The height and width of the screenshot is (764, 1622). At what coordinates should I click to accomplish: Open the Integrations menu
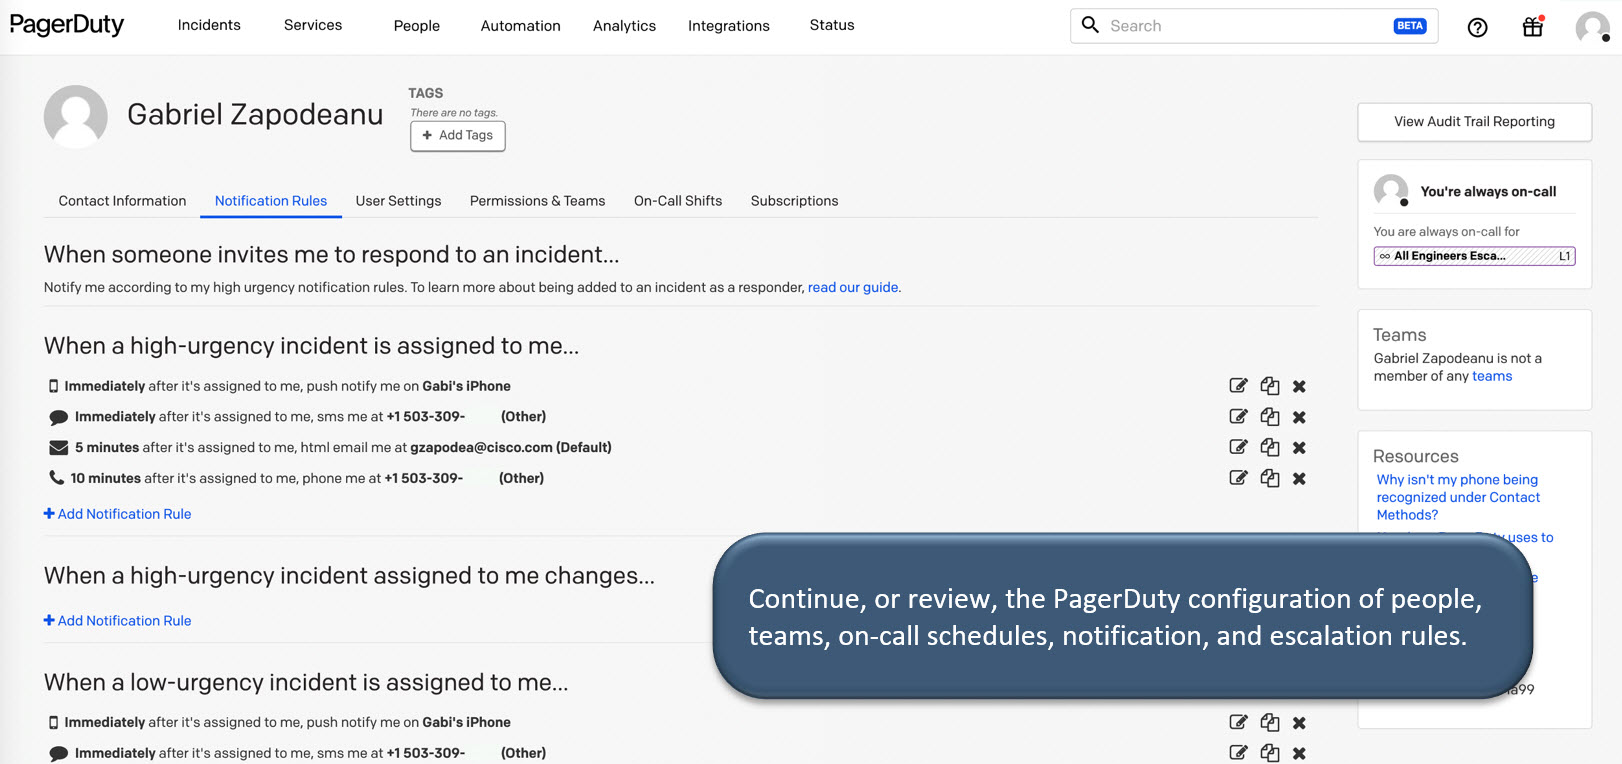pos(729,26)
